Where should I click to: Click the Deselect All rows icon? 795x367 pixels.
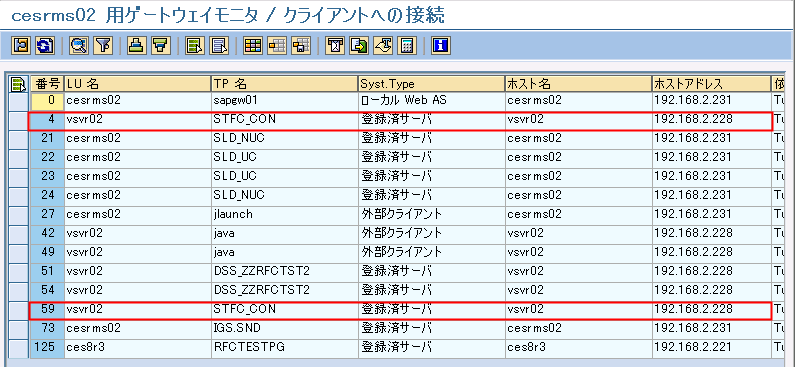[x=219, y=46]
